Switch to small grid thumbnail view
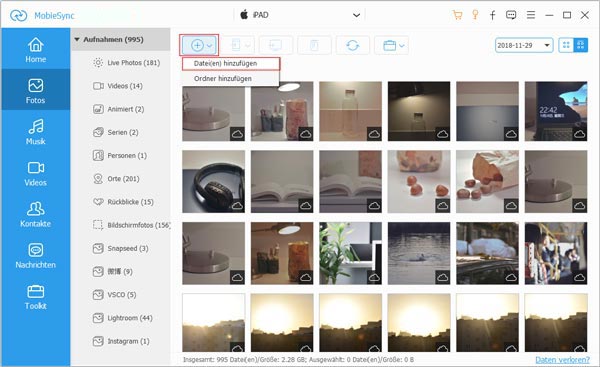 pyautogui.click(x=566, y=45)
